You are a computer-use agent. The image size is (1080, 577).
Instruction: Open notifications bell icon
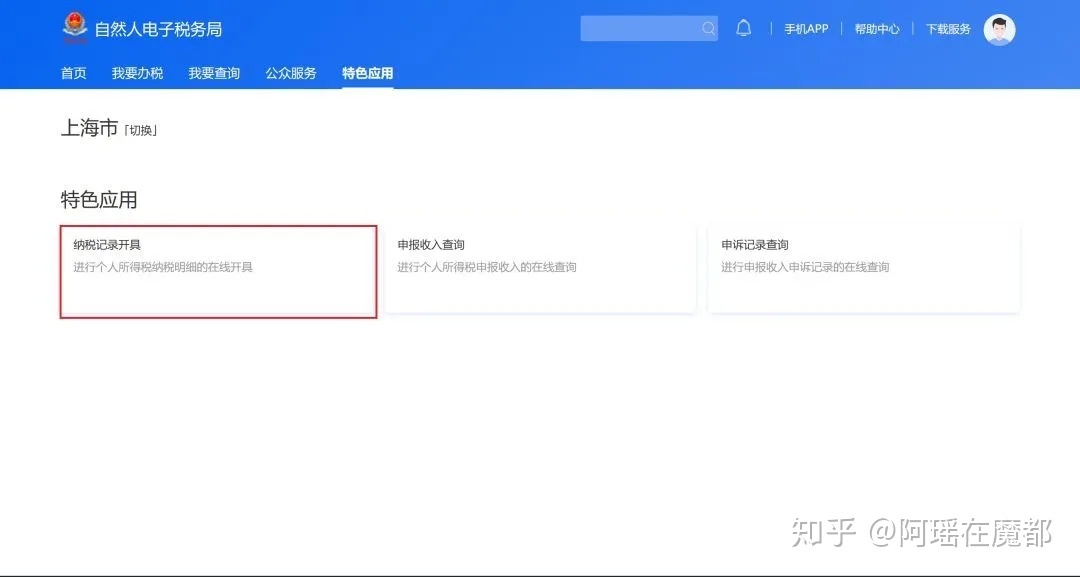click(x=743, y=28)
